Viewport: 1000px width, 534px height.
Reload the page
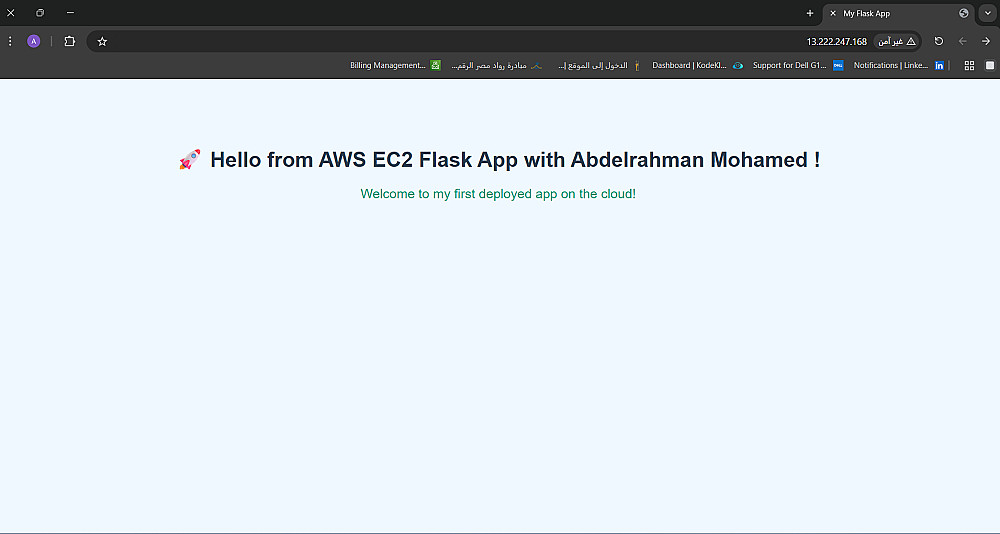click(x=938, y=41)
